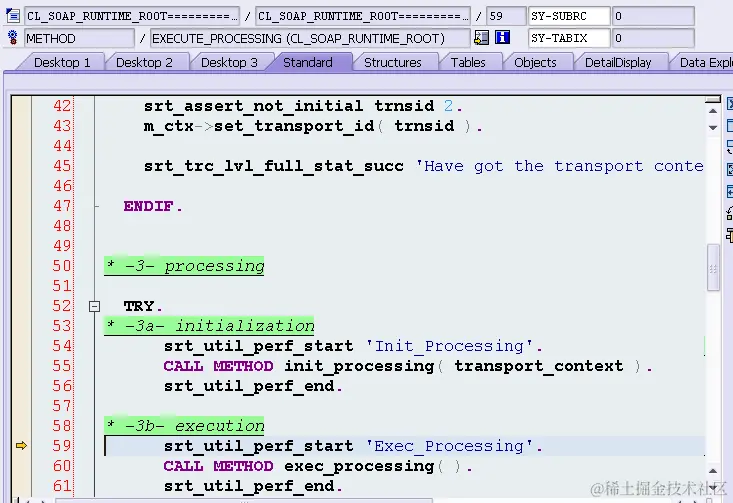Image resolution: width=733 pixels, height=503 pixels.
Task: Select the Standard tab
Action: pyautogui.click(x=308, y=63)
